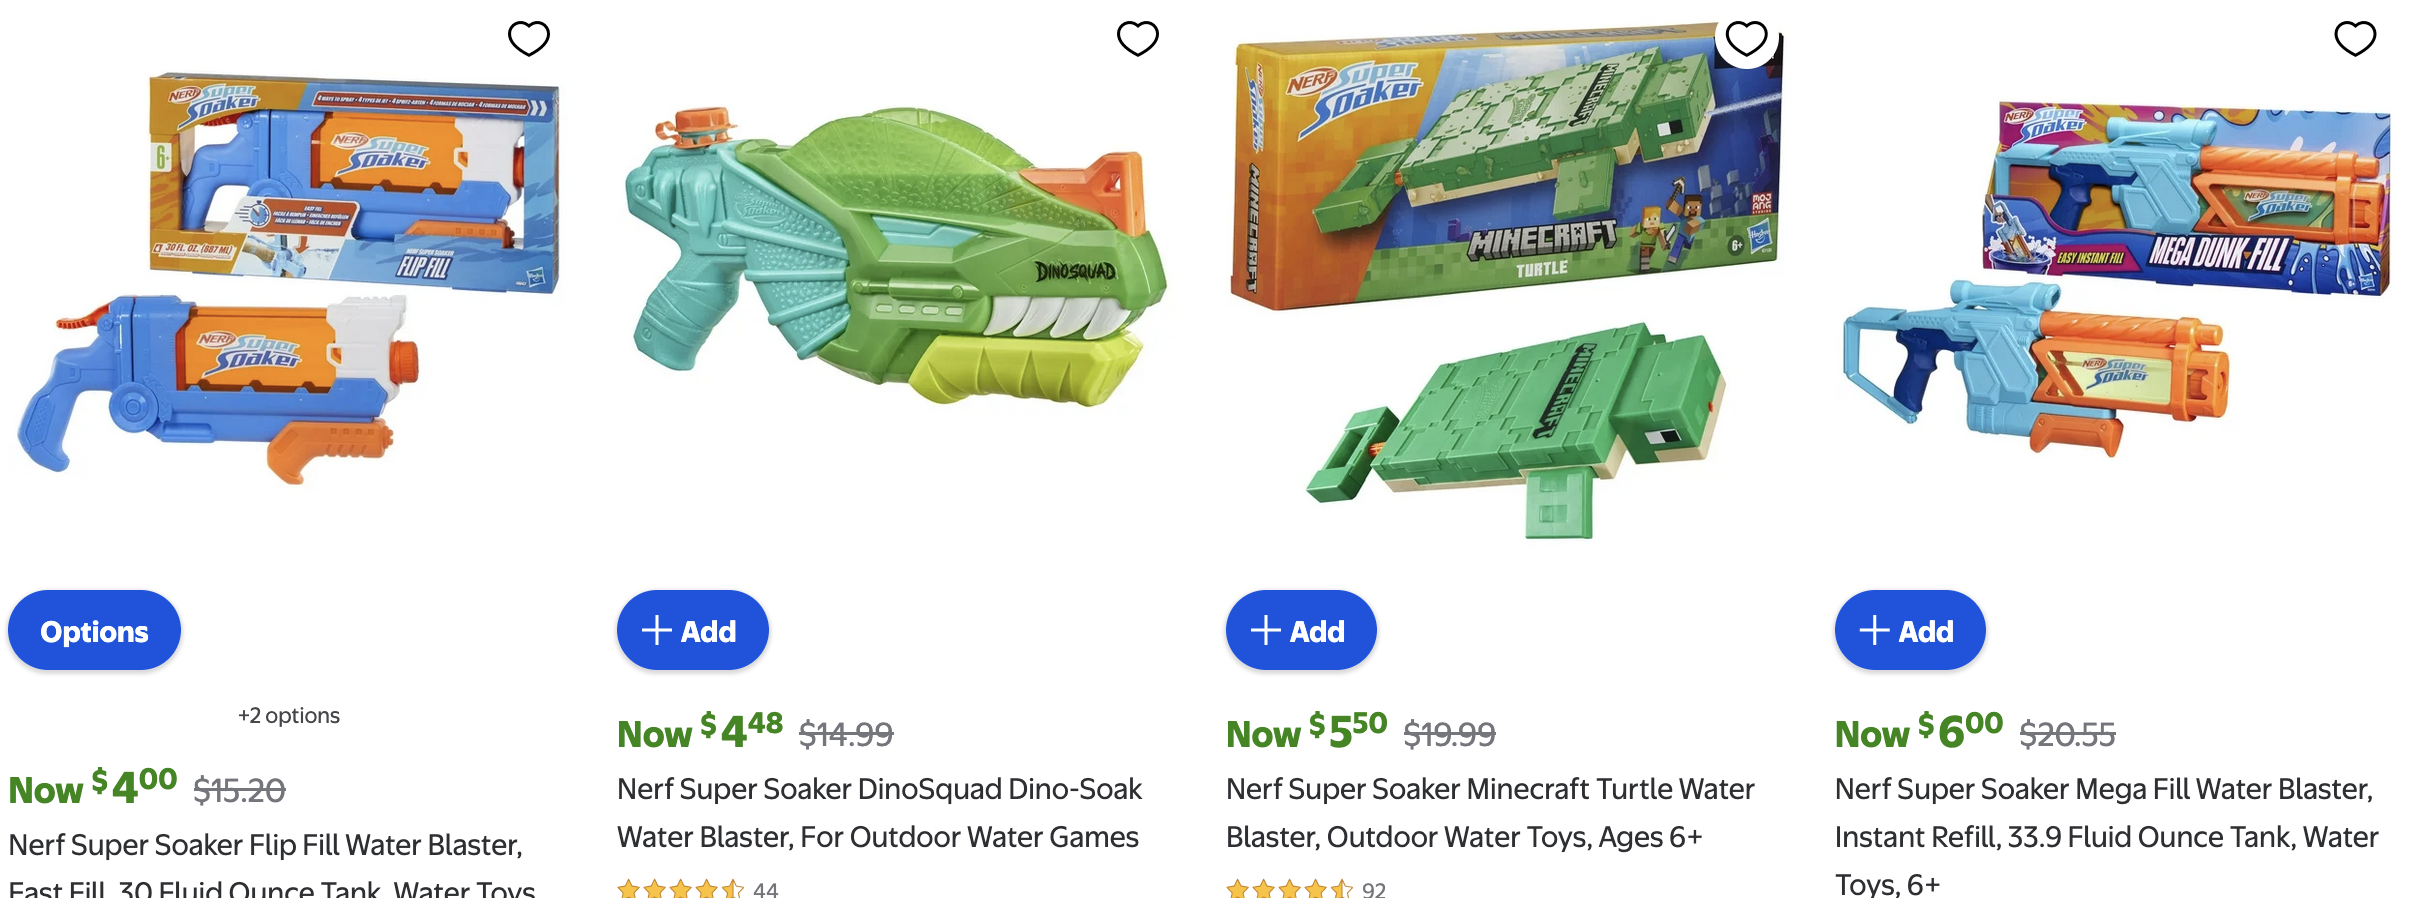
Task: Open Options for Flip Fill Water Blaster
Action: click(x=93, y=630)
